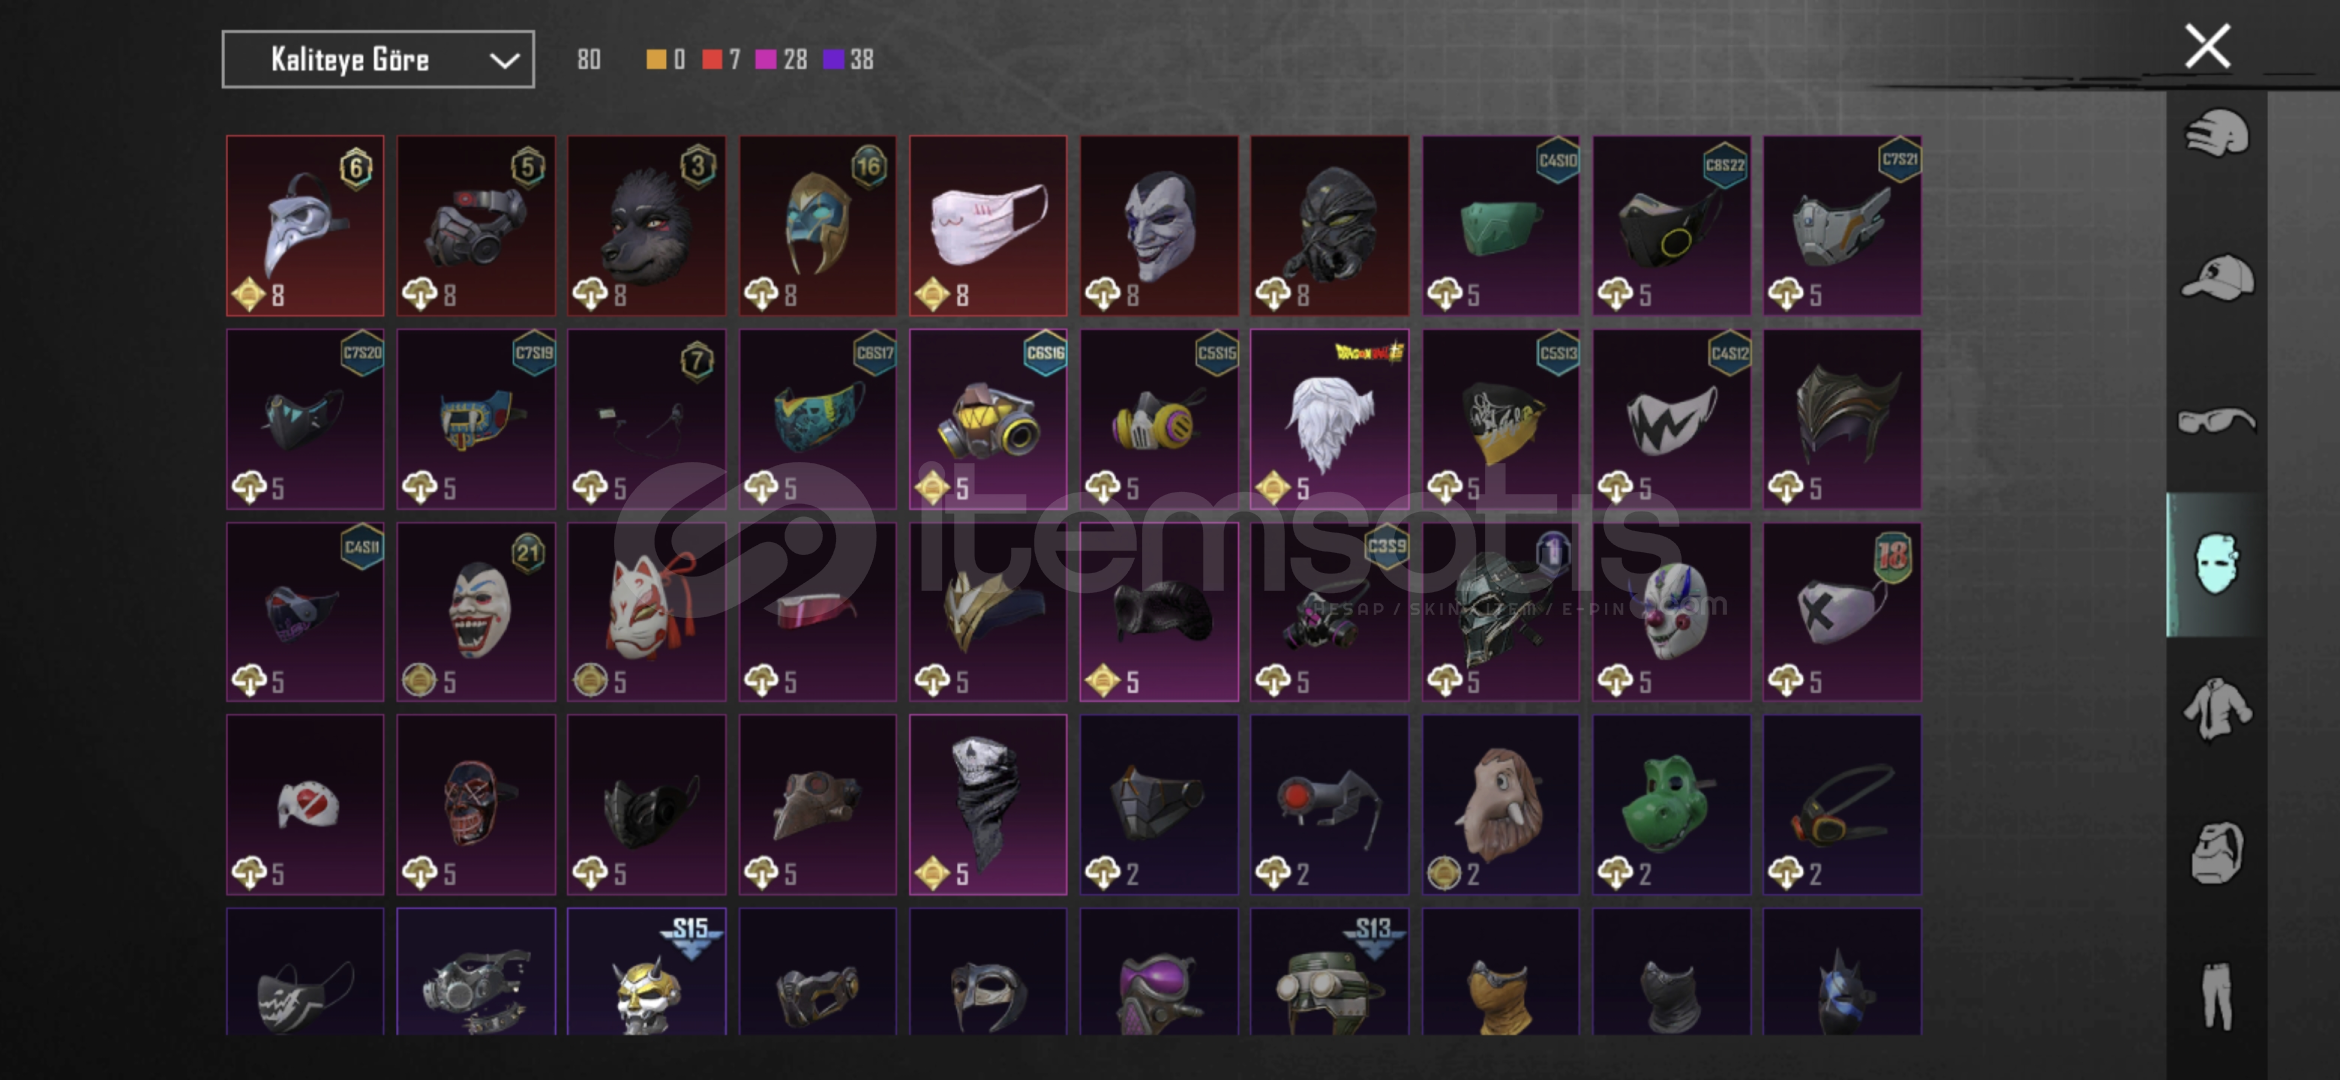The image size is (2340, 1080).
Task: Open the cap hat category
Action: (2217, 277)
